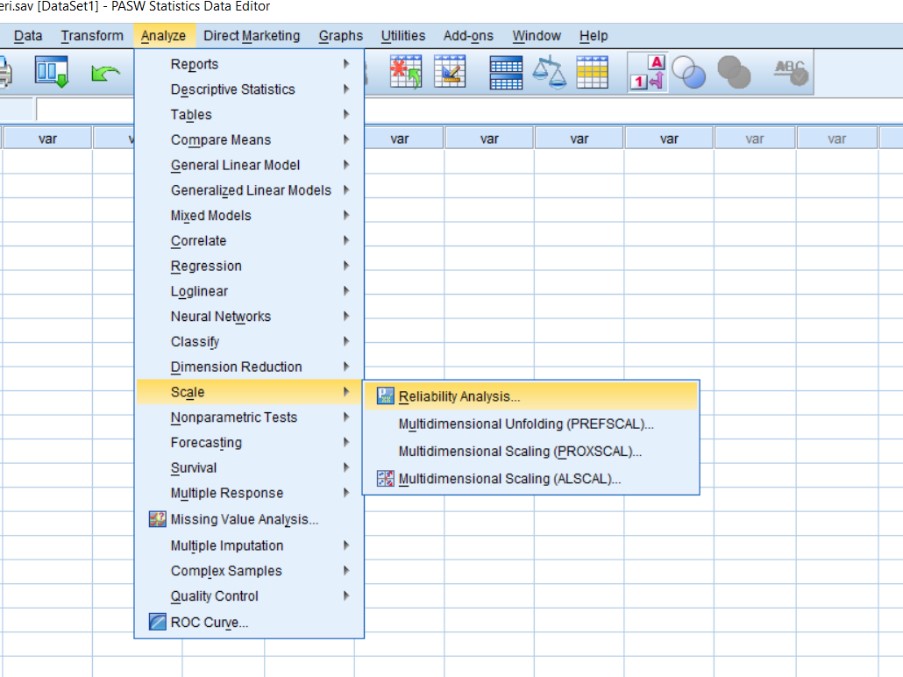The width and height of the screenshot is (903, 677).
Task: Expand the Regression submenu
Action: (206, 266)
